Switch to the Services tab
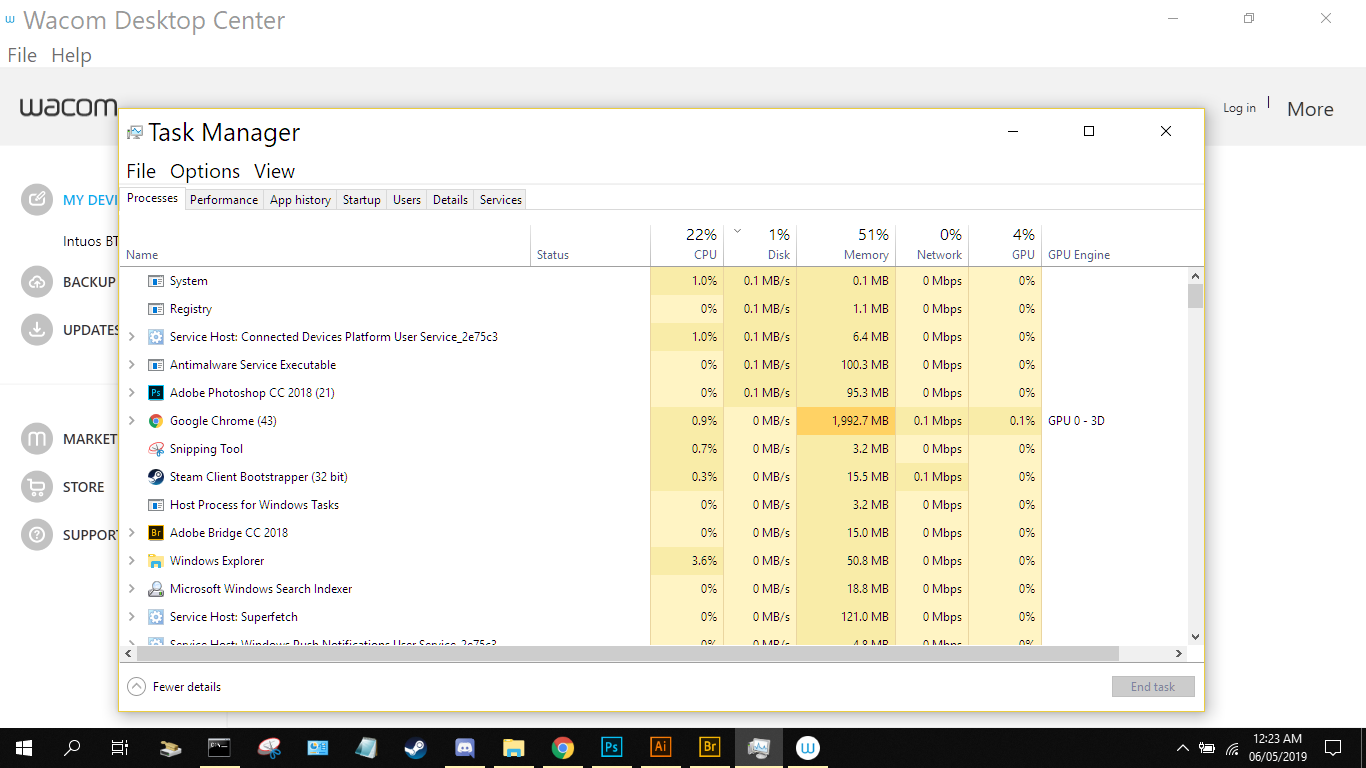 tap(501, 200)
